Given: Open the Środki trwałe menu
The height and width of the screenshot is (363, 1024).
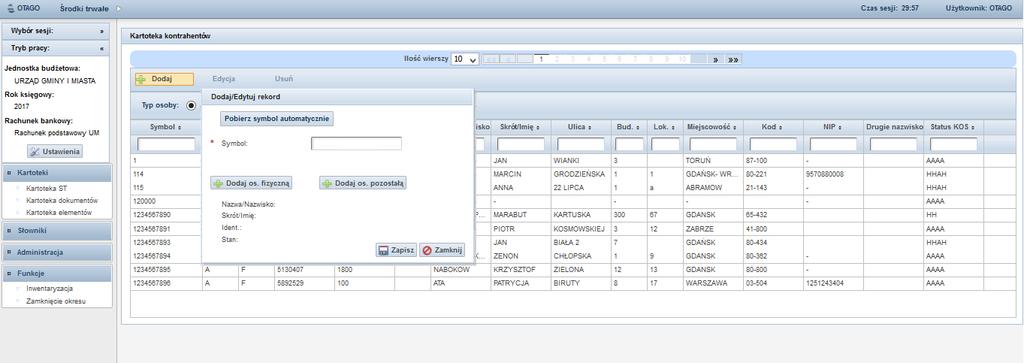Looking at the screenshot, I should (x=84, y=8).
